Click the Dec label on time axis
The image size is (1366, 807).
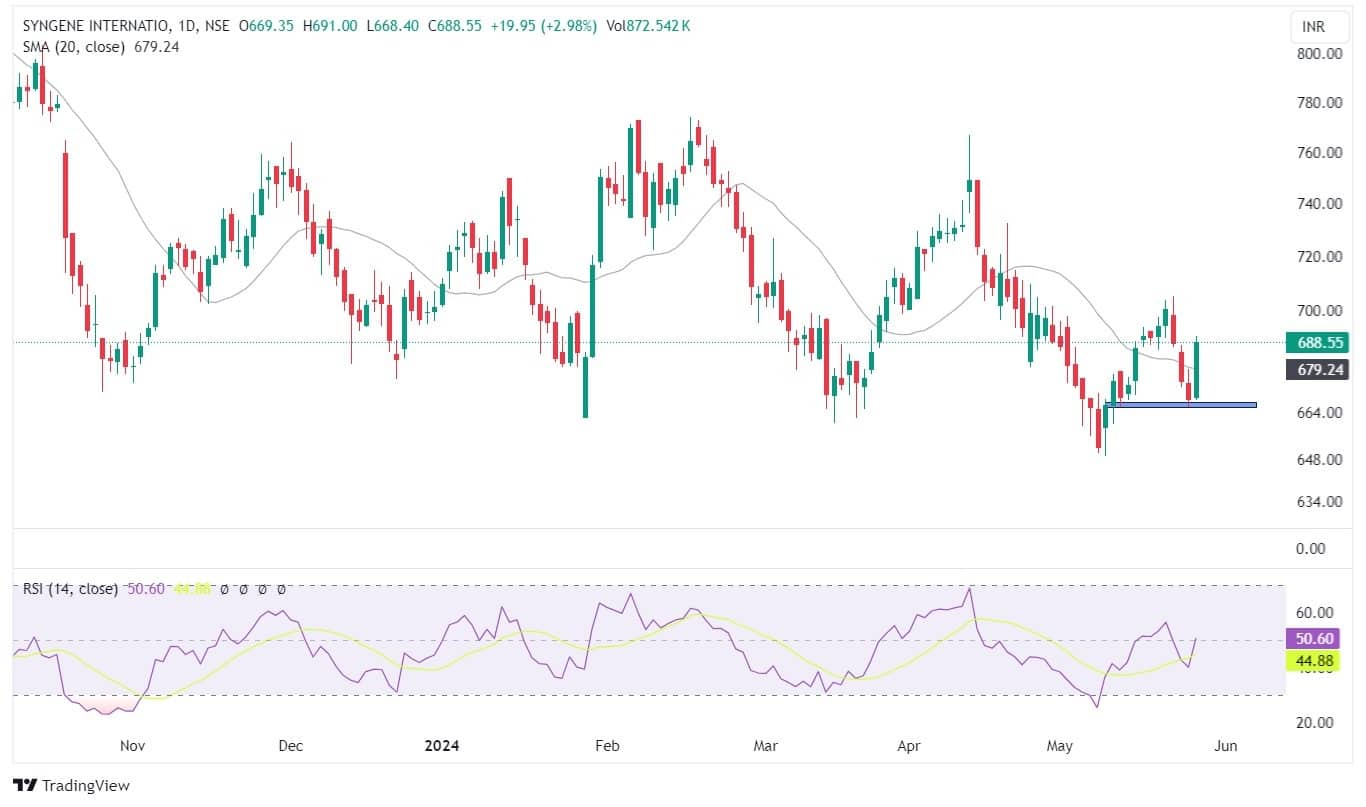coord(291,746)
